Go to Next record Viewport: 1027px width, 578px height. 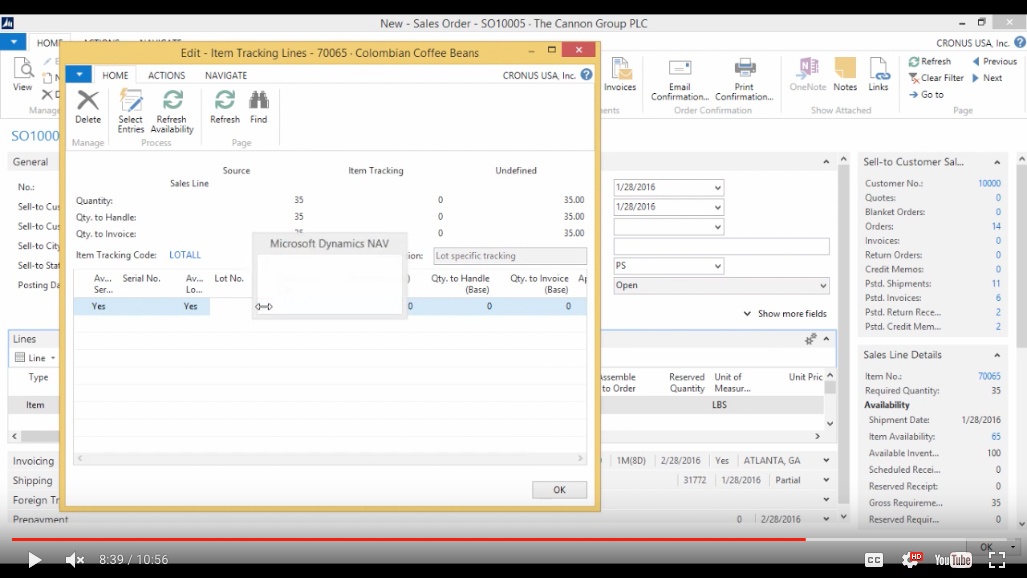click(987, 77)
